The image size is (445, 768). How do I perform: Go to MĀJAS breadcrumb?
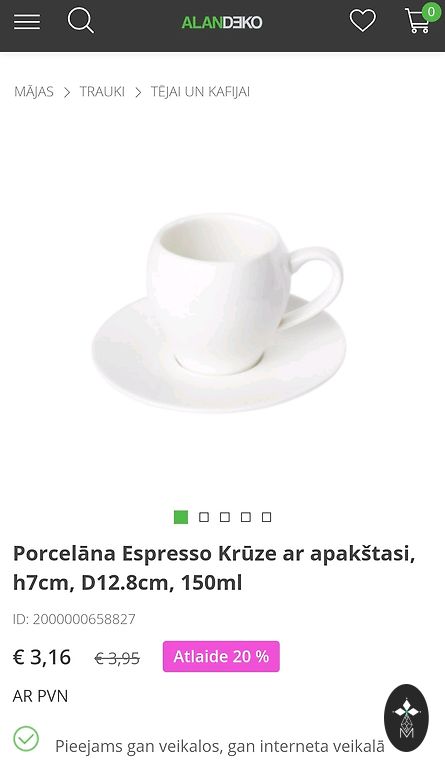[x=34, y=92]
